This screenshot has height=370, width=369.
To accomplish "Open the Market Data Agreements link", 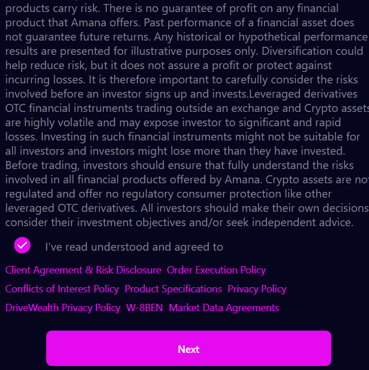I will (x=224, y=307).
